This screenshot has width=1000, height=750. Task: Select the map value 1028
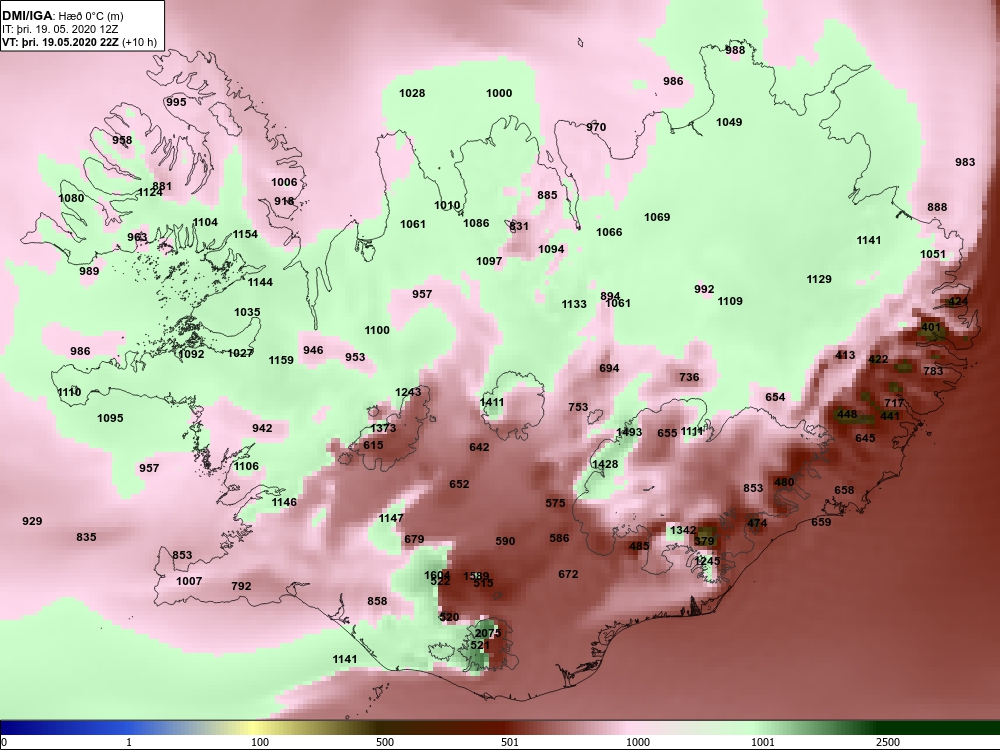pyautogui.click(x=412, y=93)
